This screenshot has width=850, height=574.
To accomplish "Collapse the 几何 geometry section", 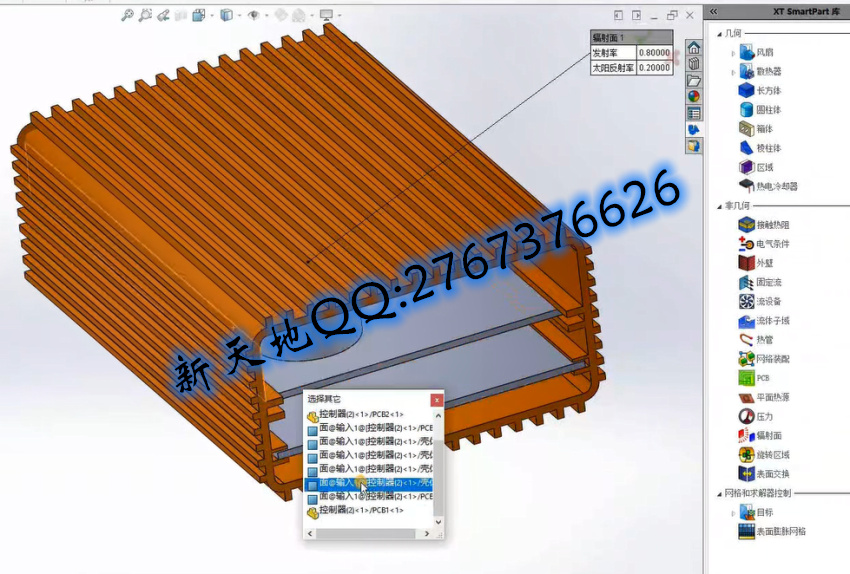I will click(x=720, y=34).
